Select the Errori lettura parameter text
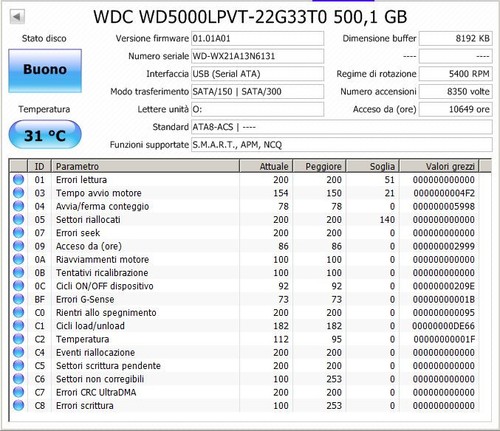Viewport: 500px width, 431px height. point(81,180)
